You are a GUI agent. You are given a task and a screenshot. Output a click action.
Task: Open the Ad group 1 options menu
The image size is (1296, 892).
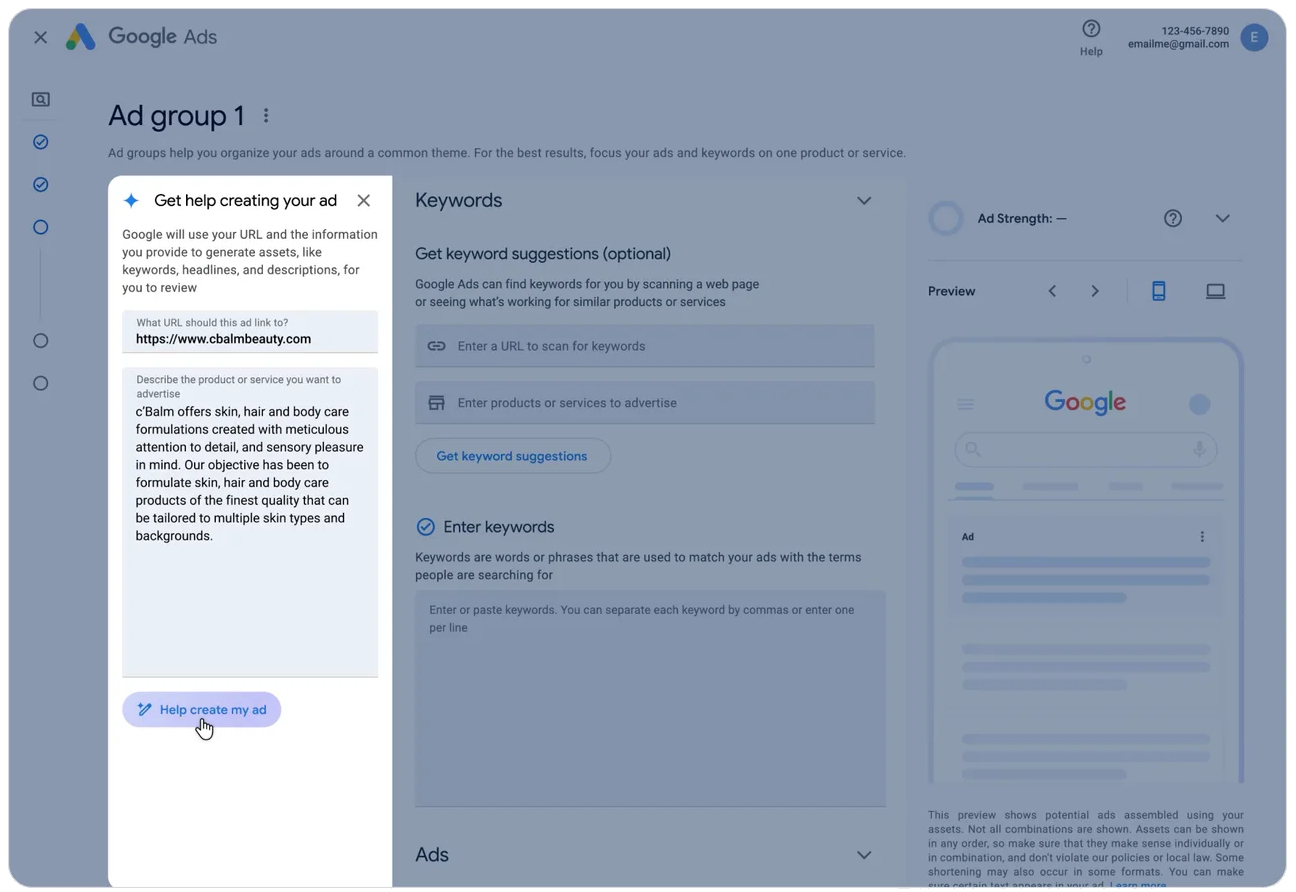click(x=265, y=115)
